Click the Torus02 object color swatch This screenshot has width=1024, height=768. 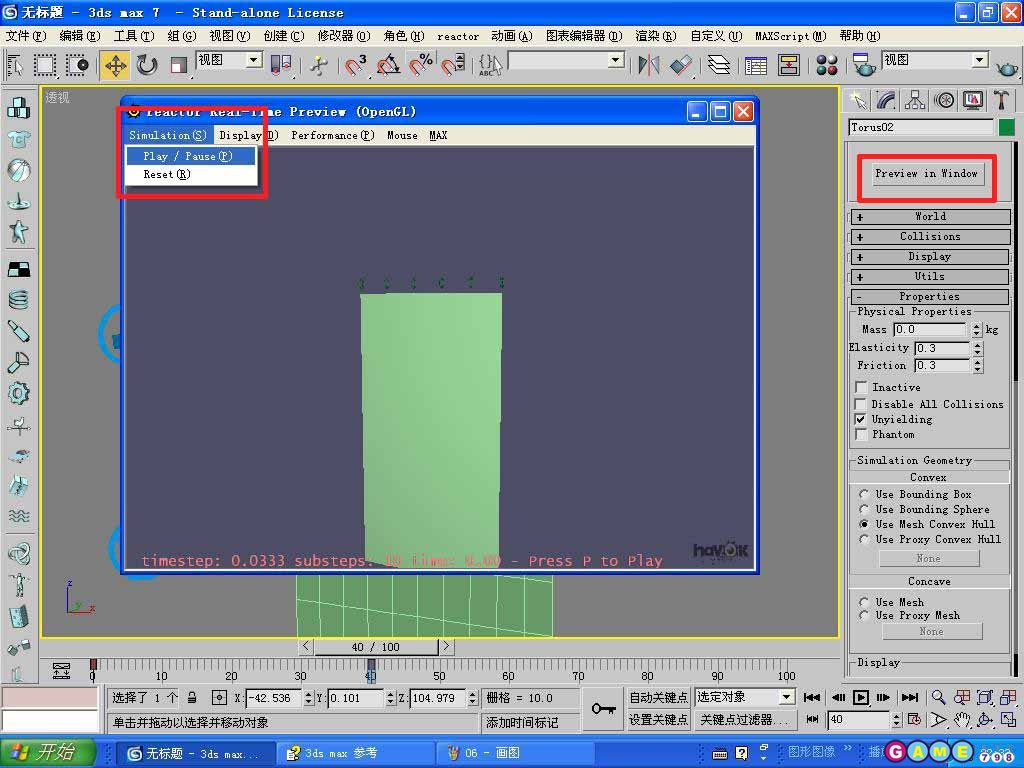(1006, 127)
